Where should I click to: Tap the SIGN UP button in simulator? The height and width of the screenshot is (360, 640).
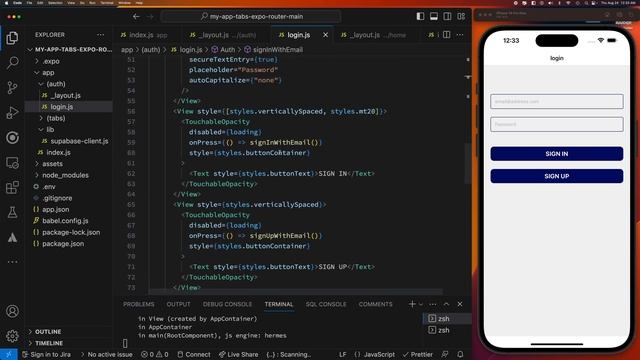[x=557, y=176]
